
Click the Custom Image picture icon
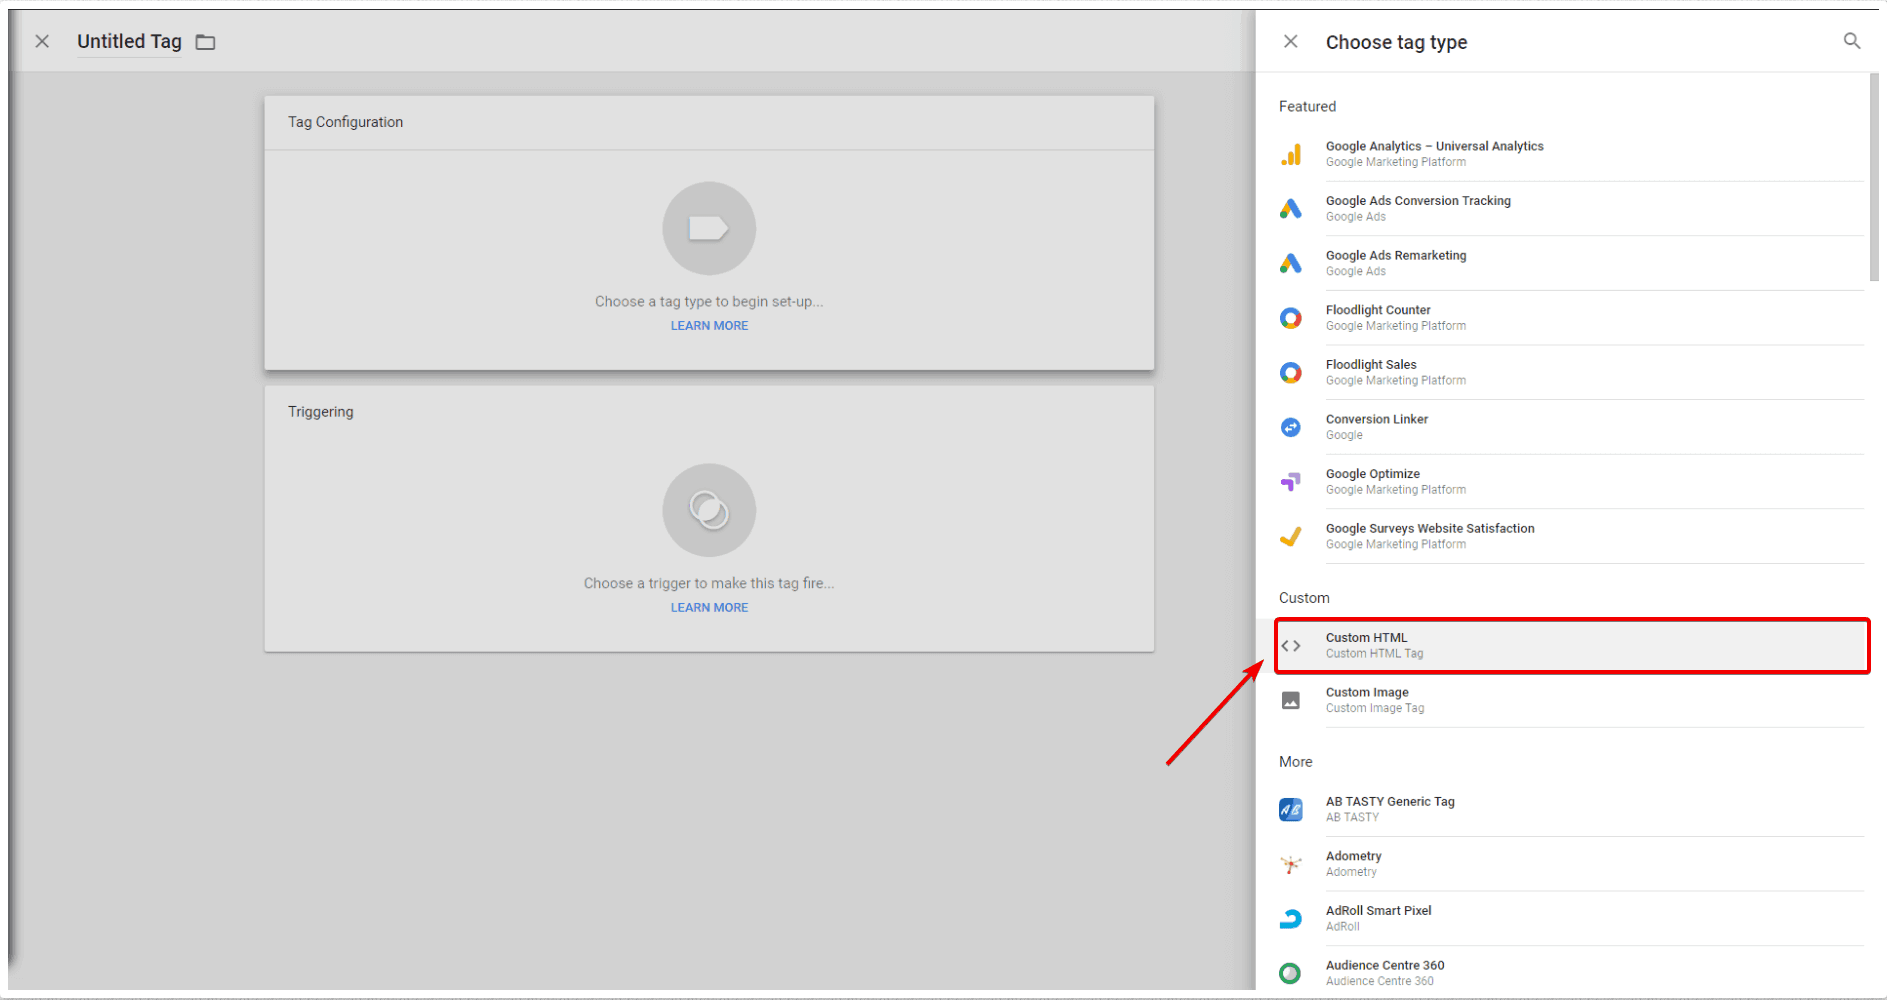click(1291, 700)
